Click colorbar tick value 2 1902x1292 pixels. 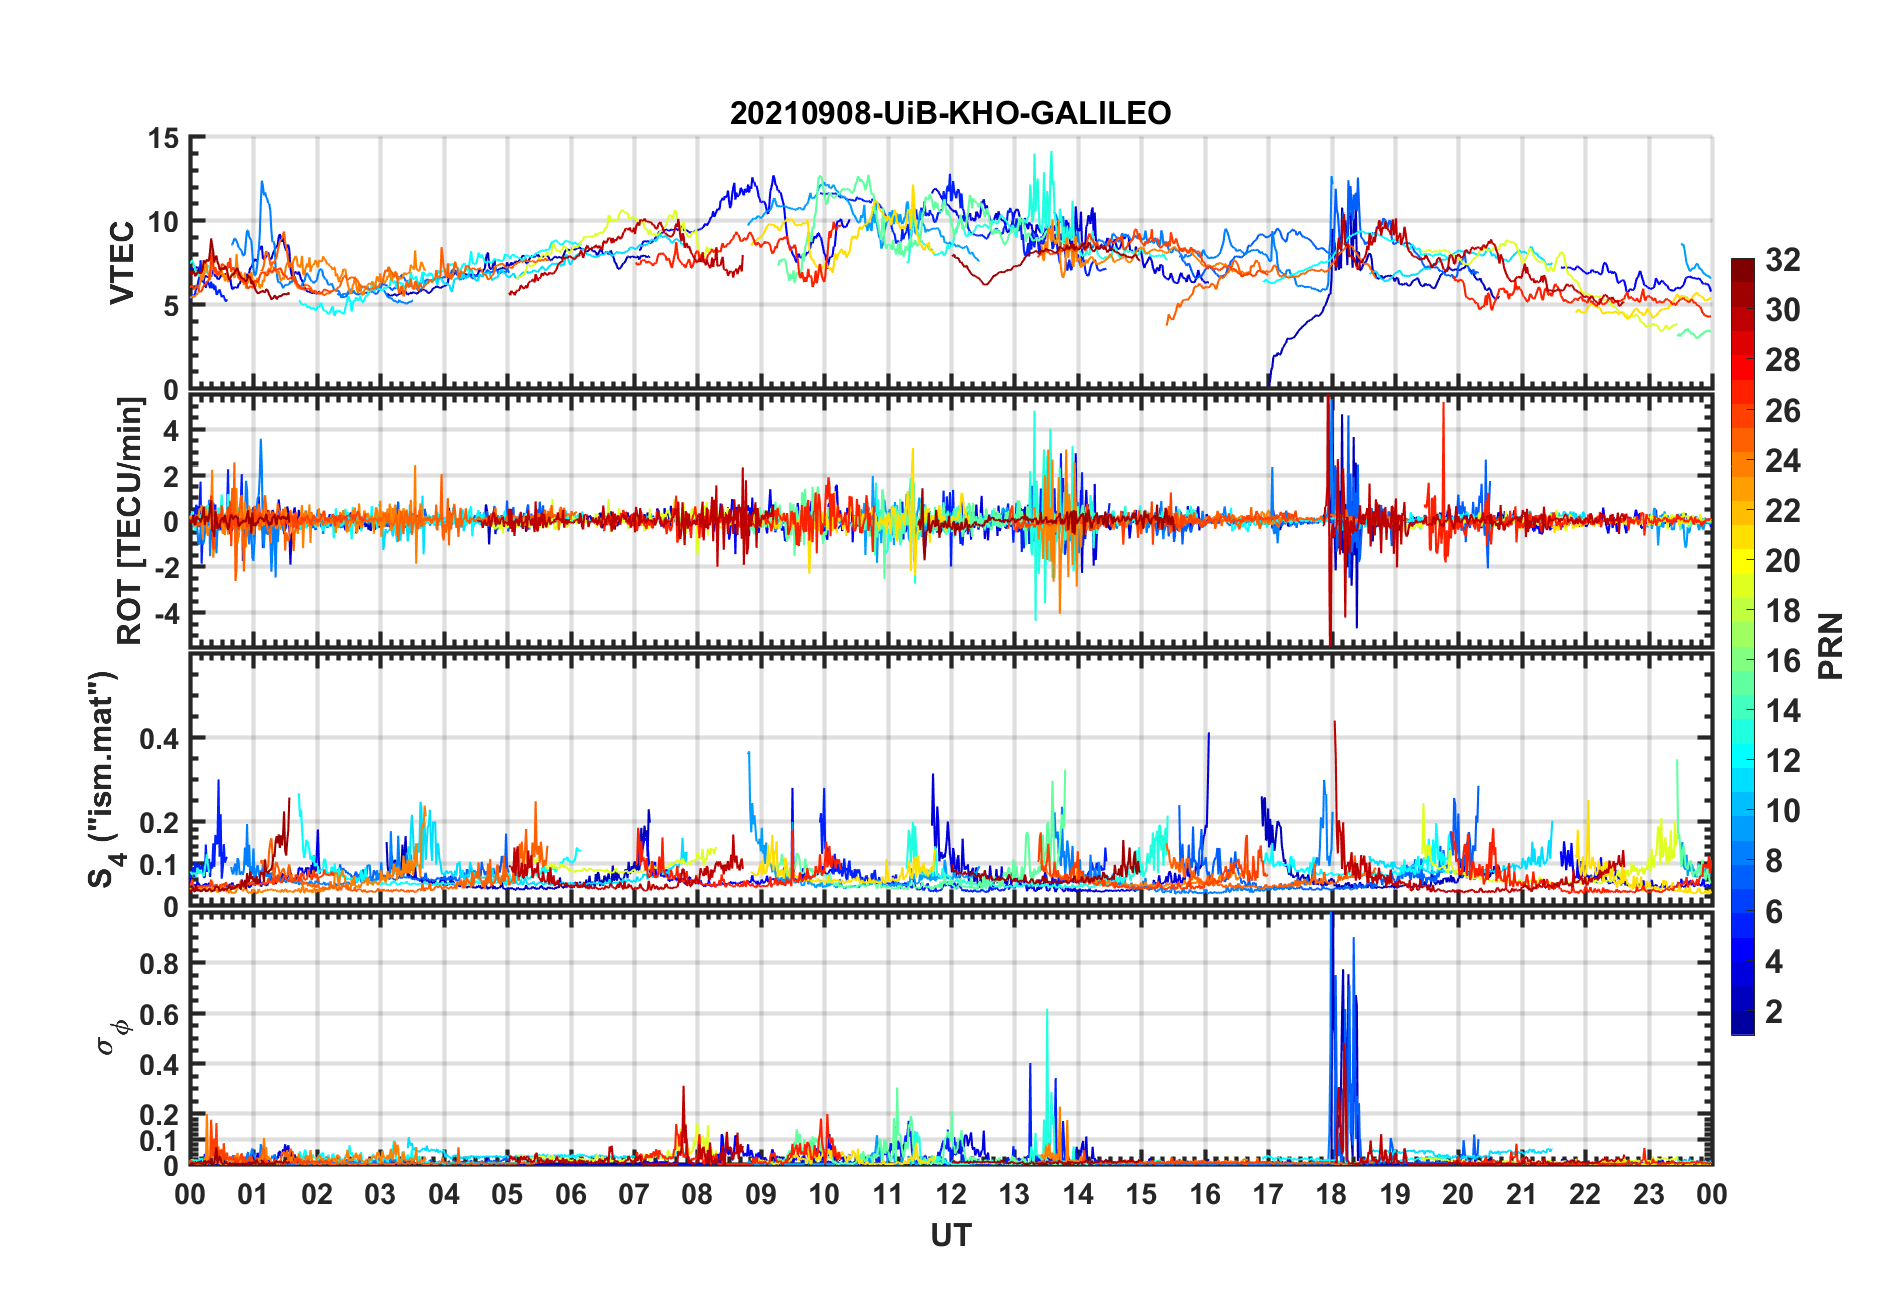point(1774,1011)
